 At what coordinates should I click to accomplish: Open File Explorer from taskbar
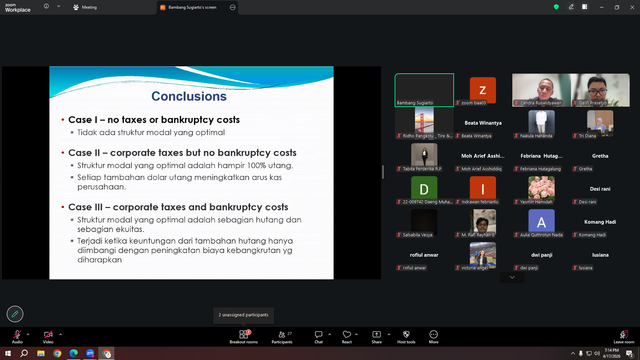pyautogui.click(x=41, y=353)
